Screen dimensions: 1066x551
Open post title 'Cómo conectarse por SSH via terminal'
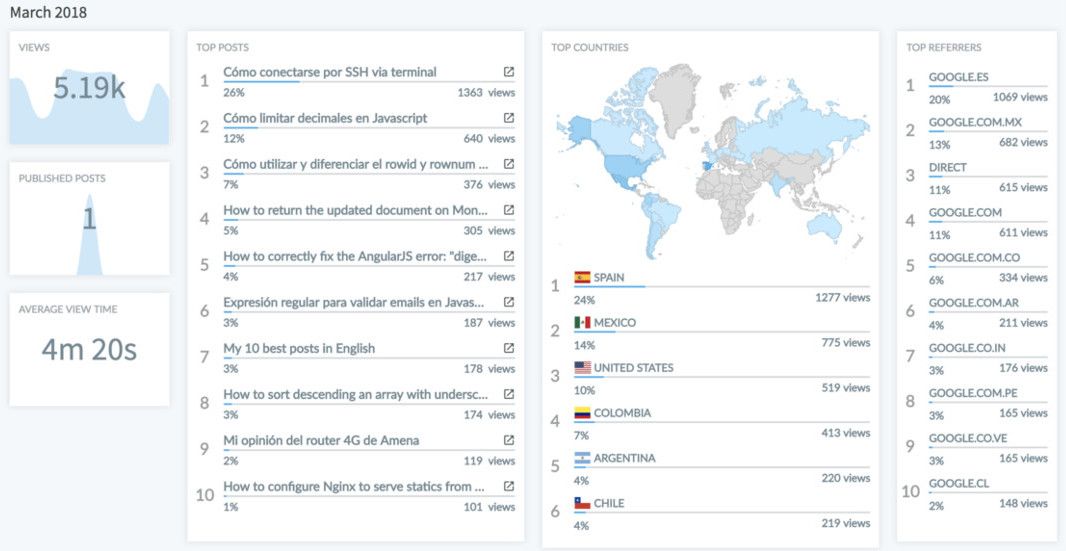(x=330, y=72)
